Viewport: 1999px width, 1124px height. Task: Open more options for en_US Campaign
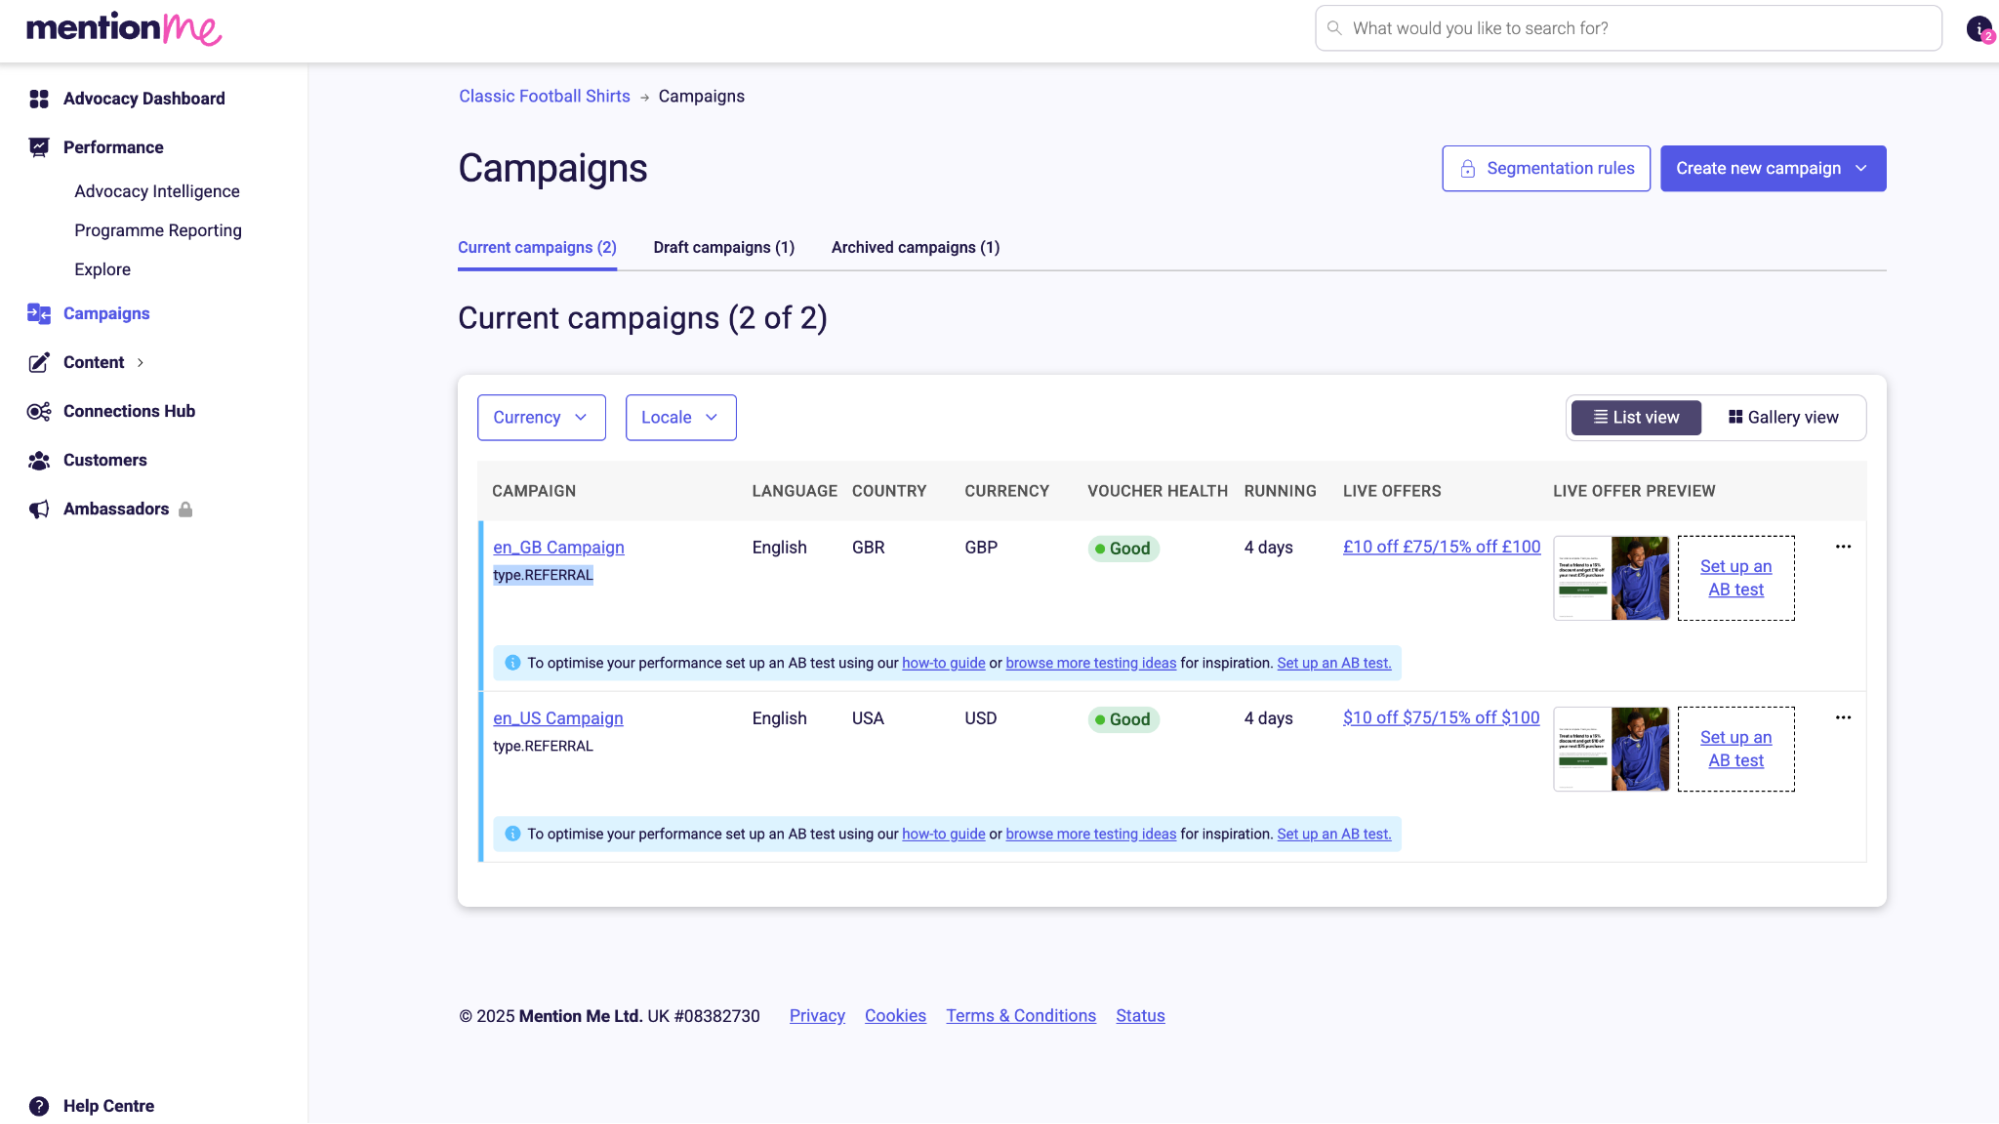[x=1842, y=717]
